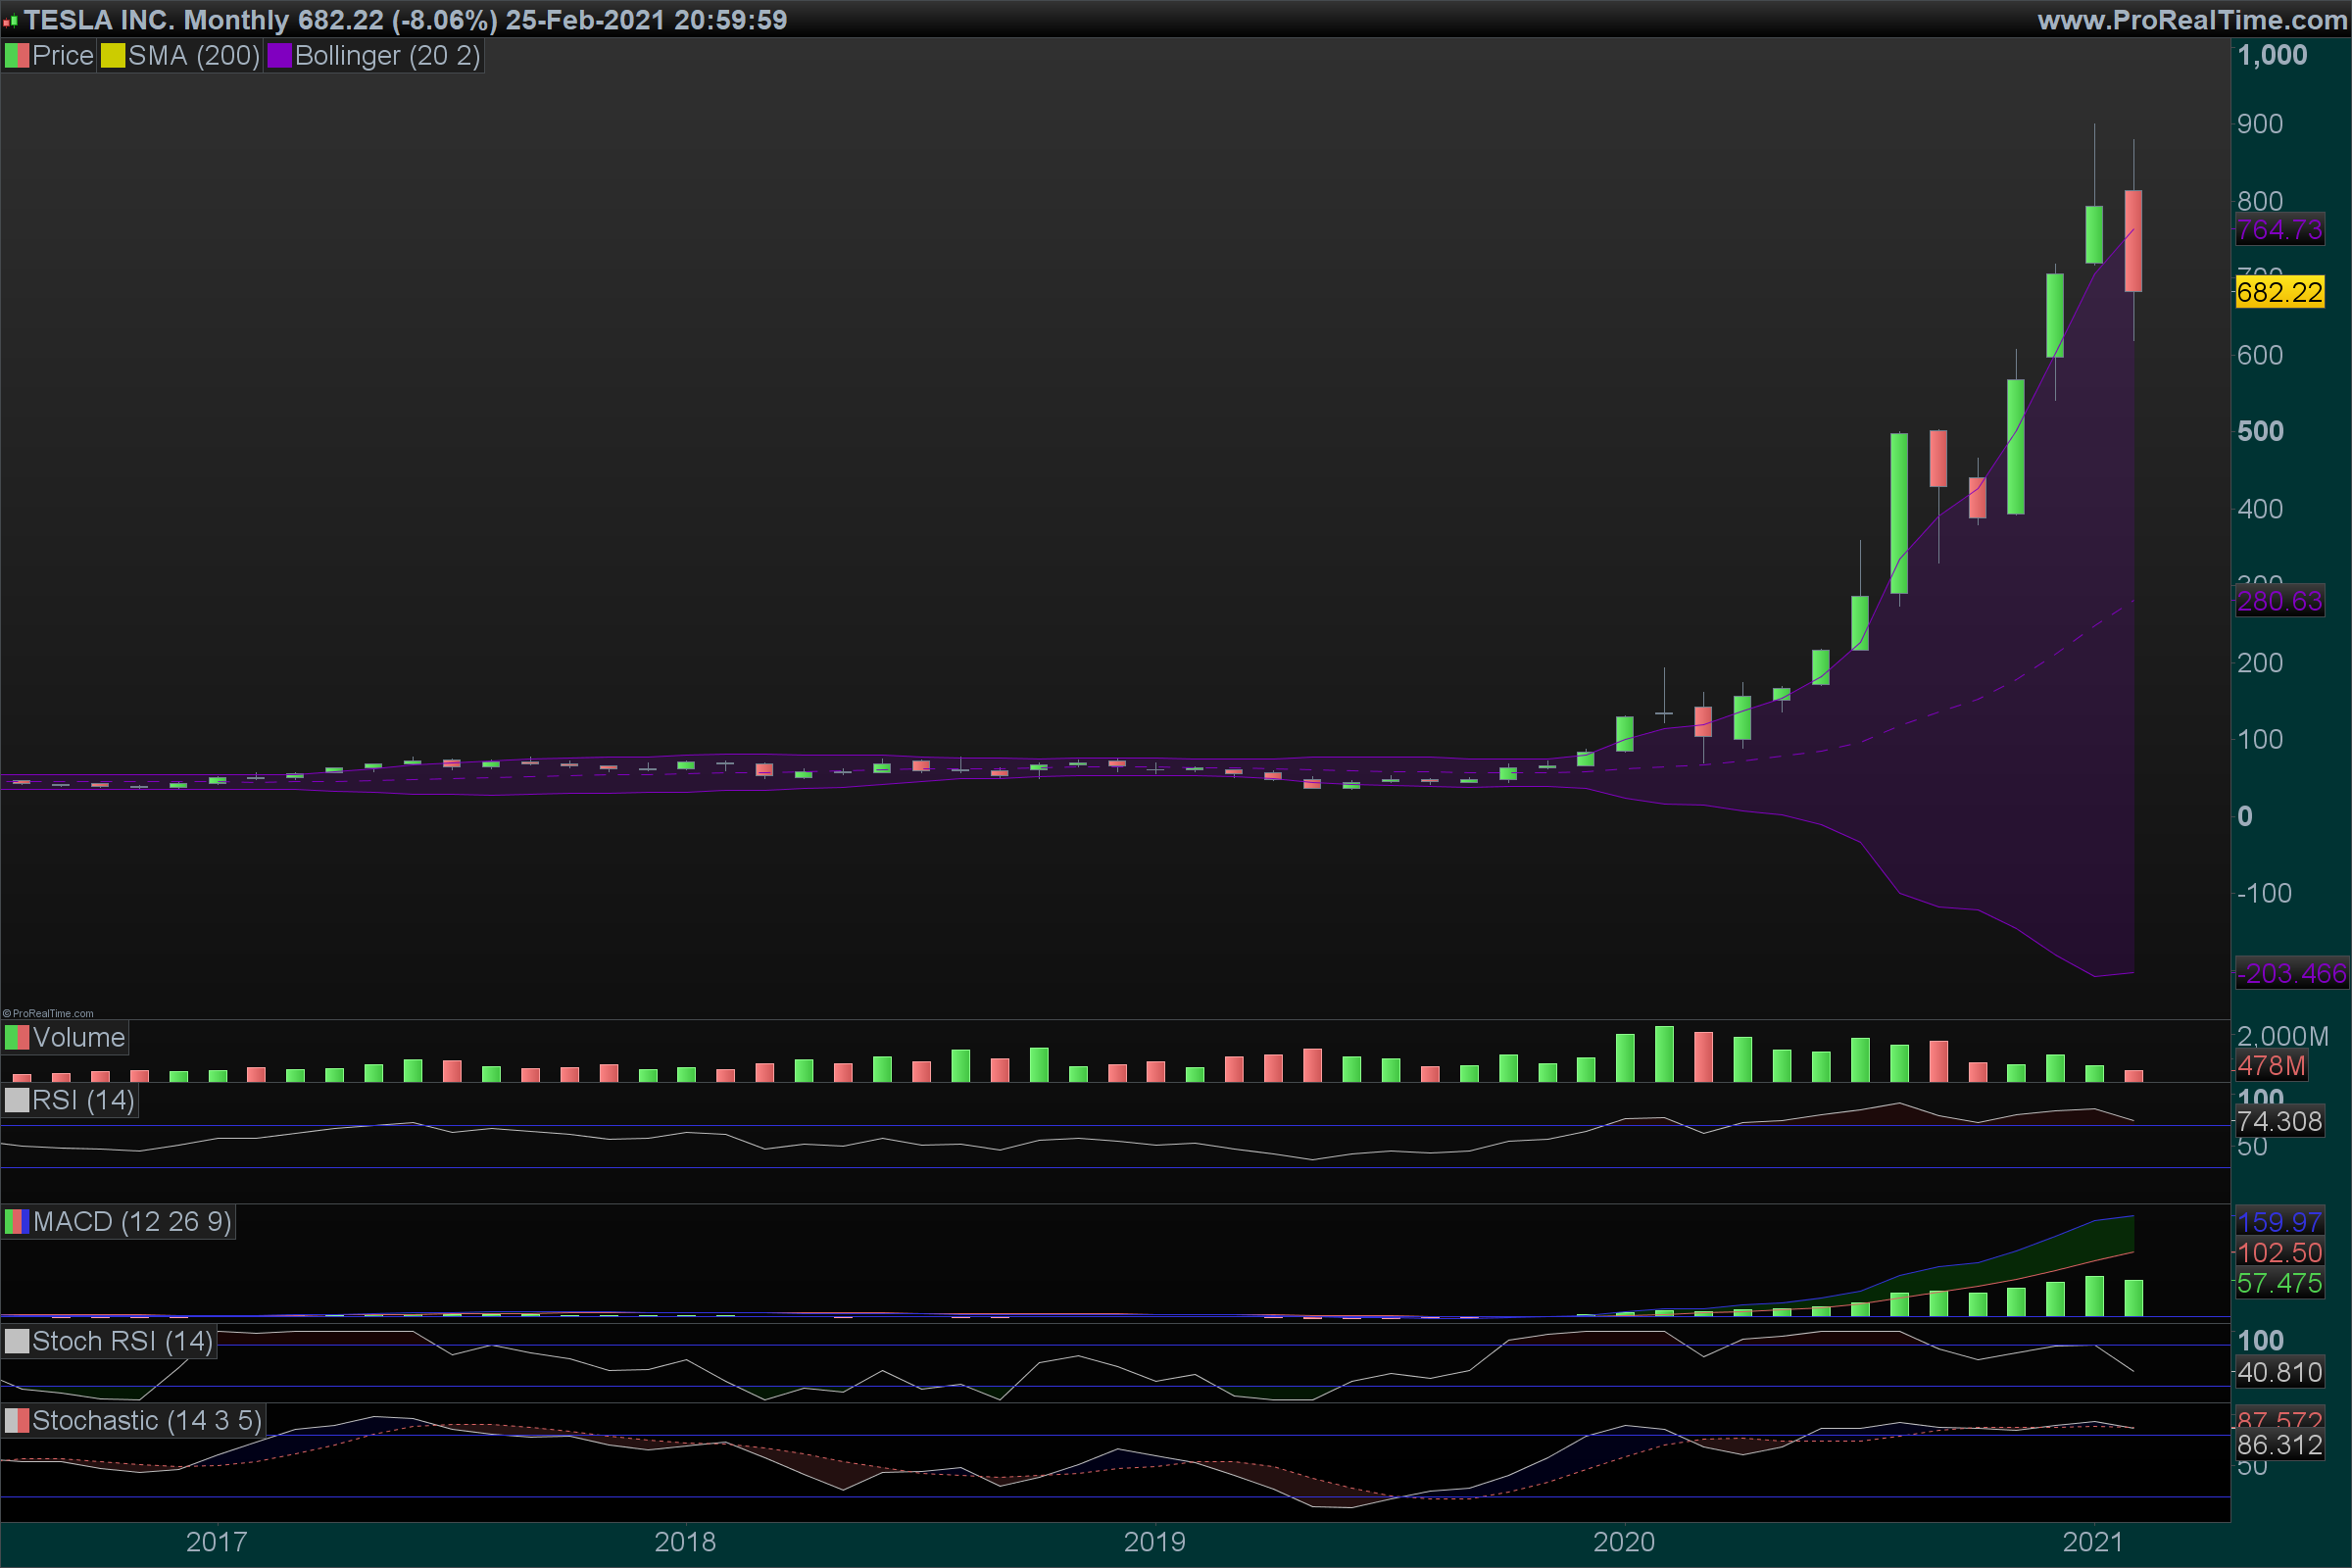Viewport: 2352px width, 1568px height.
Task: Click the Volume panel legend icon
Action: [x=16, y=1037]
